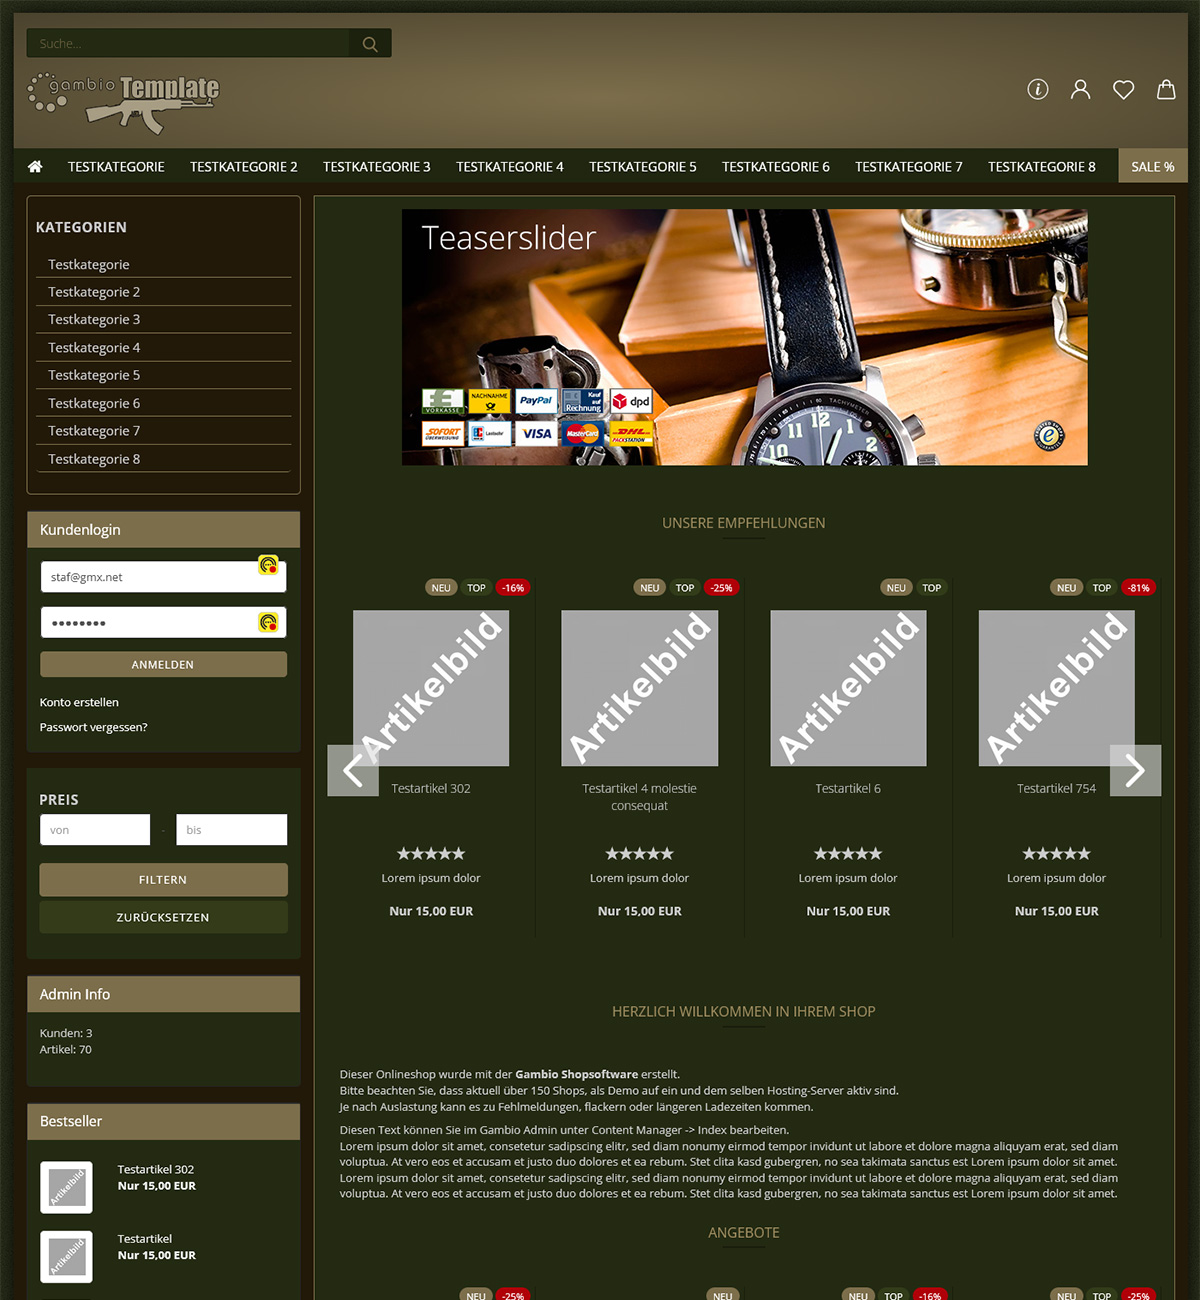Screen dimensions: 1200x1300
Task: Open customer account via the user icon
Action: pos(1080,89)
